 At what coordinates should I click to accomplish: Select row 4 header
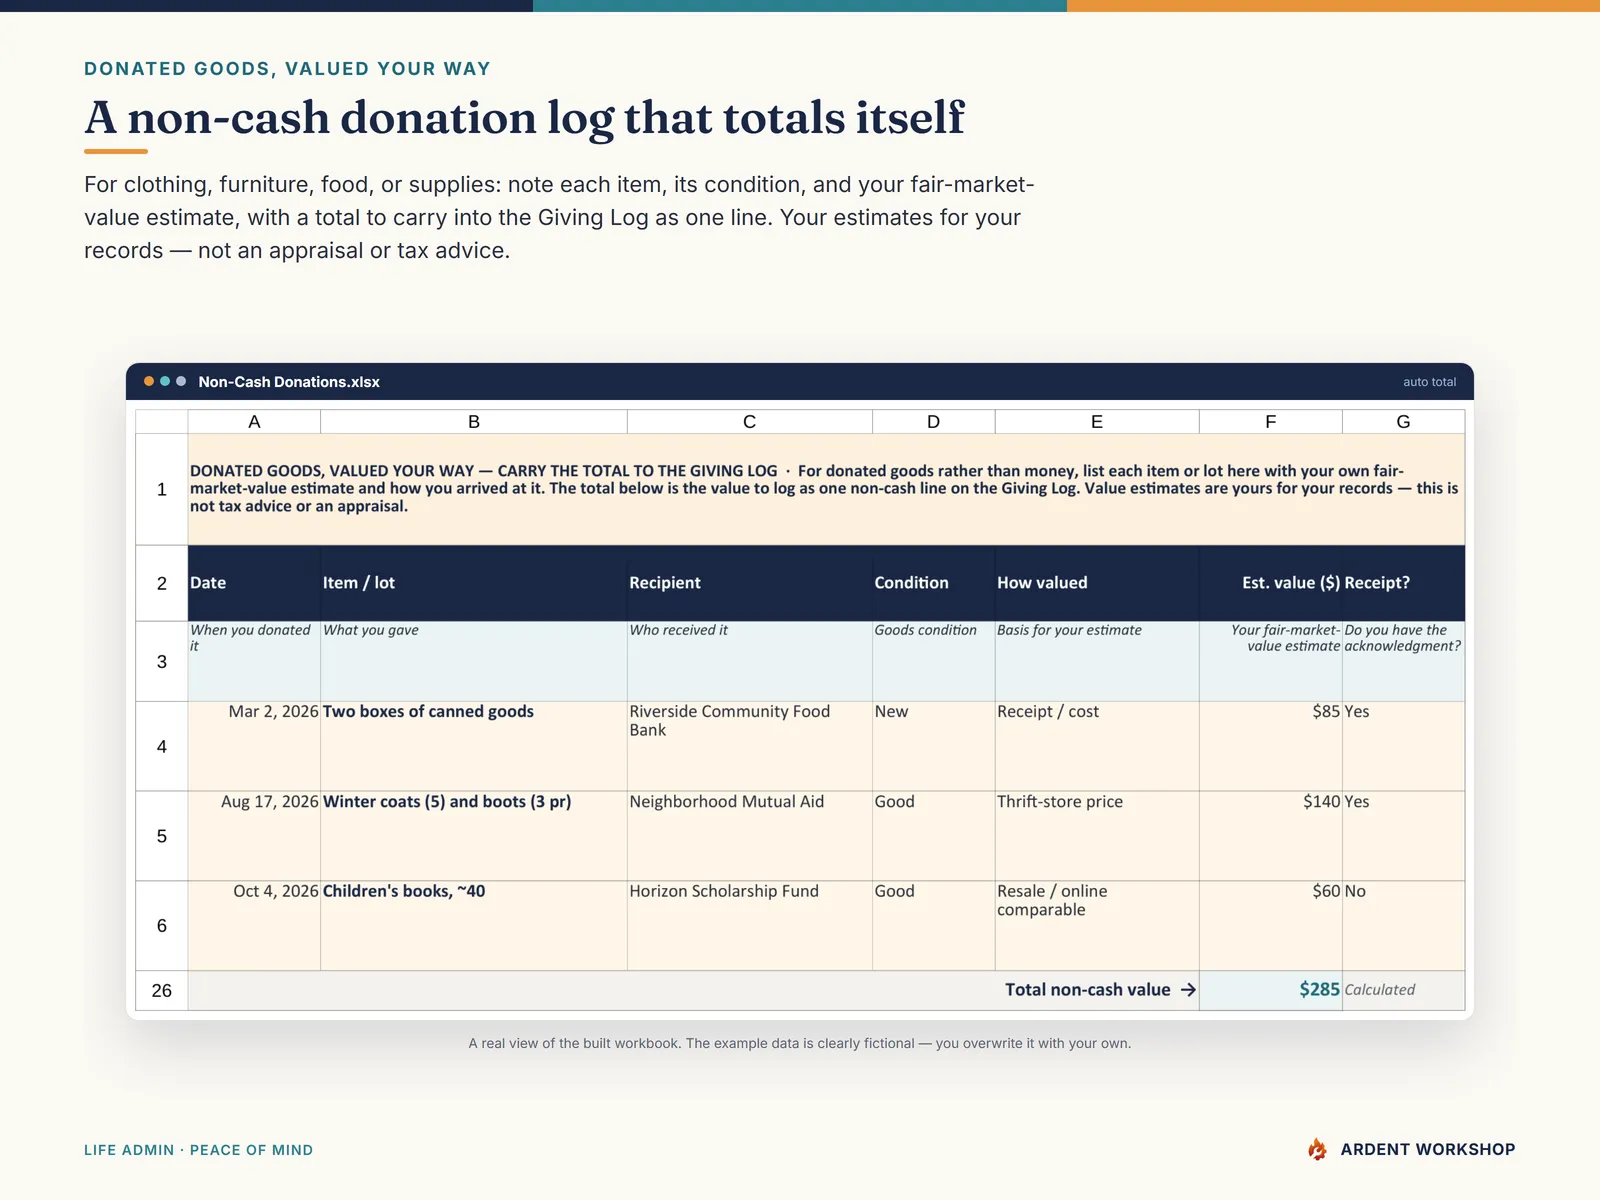(x=162, y=746)
